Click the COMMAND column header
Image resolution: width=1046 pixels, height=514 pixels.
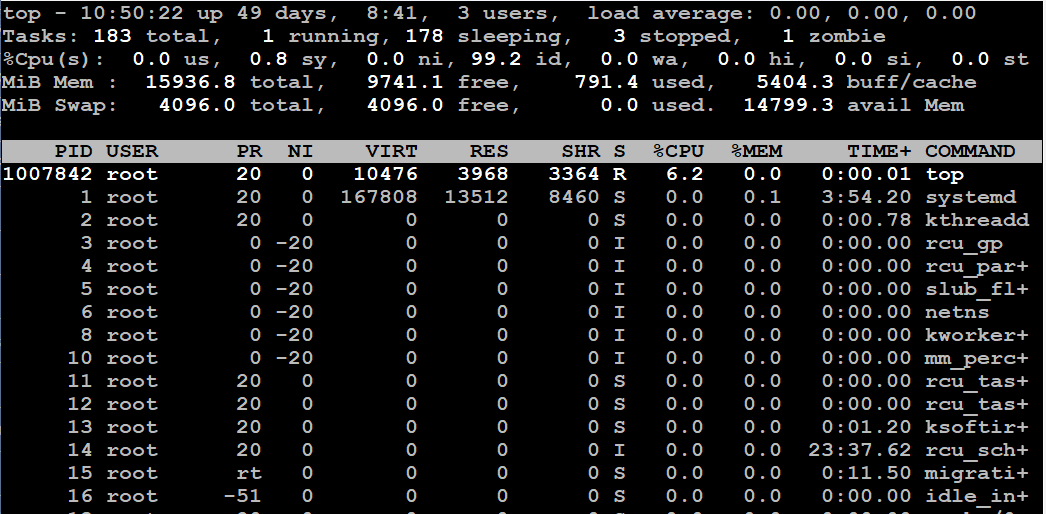[970, 151]
